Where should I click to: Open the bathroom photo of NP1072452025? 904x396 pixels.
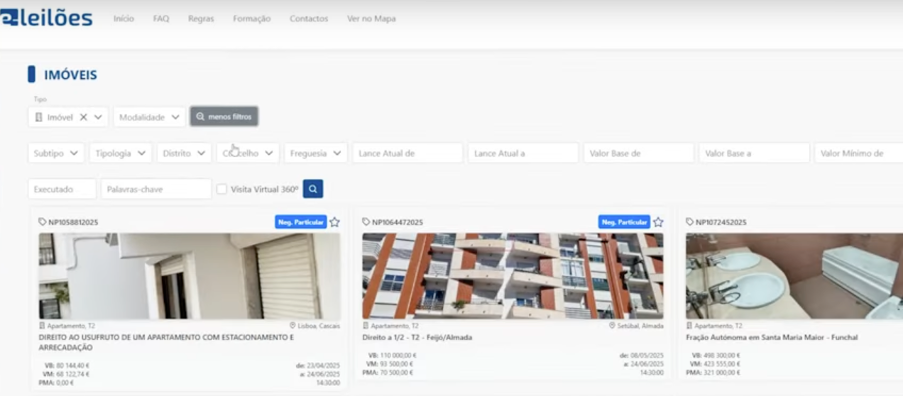click(794, 276)
